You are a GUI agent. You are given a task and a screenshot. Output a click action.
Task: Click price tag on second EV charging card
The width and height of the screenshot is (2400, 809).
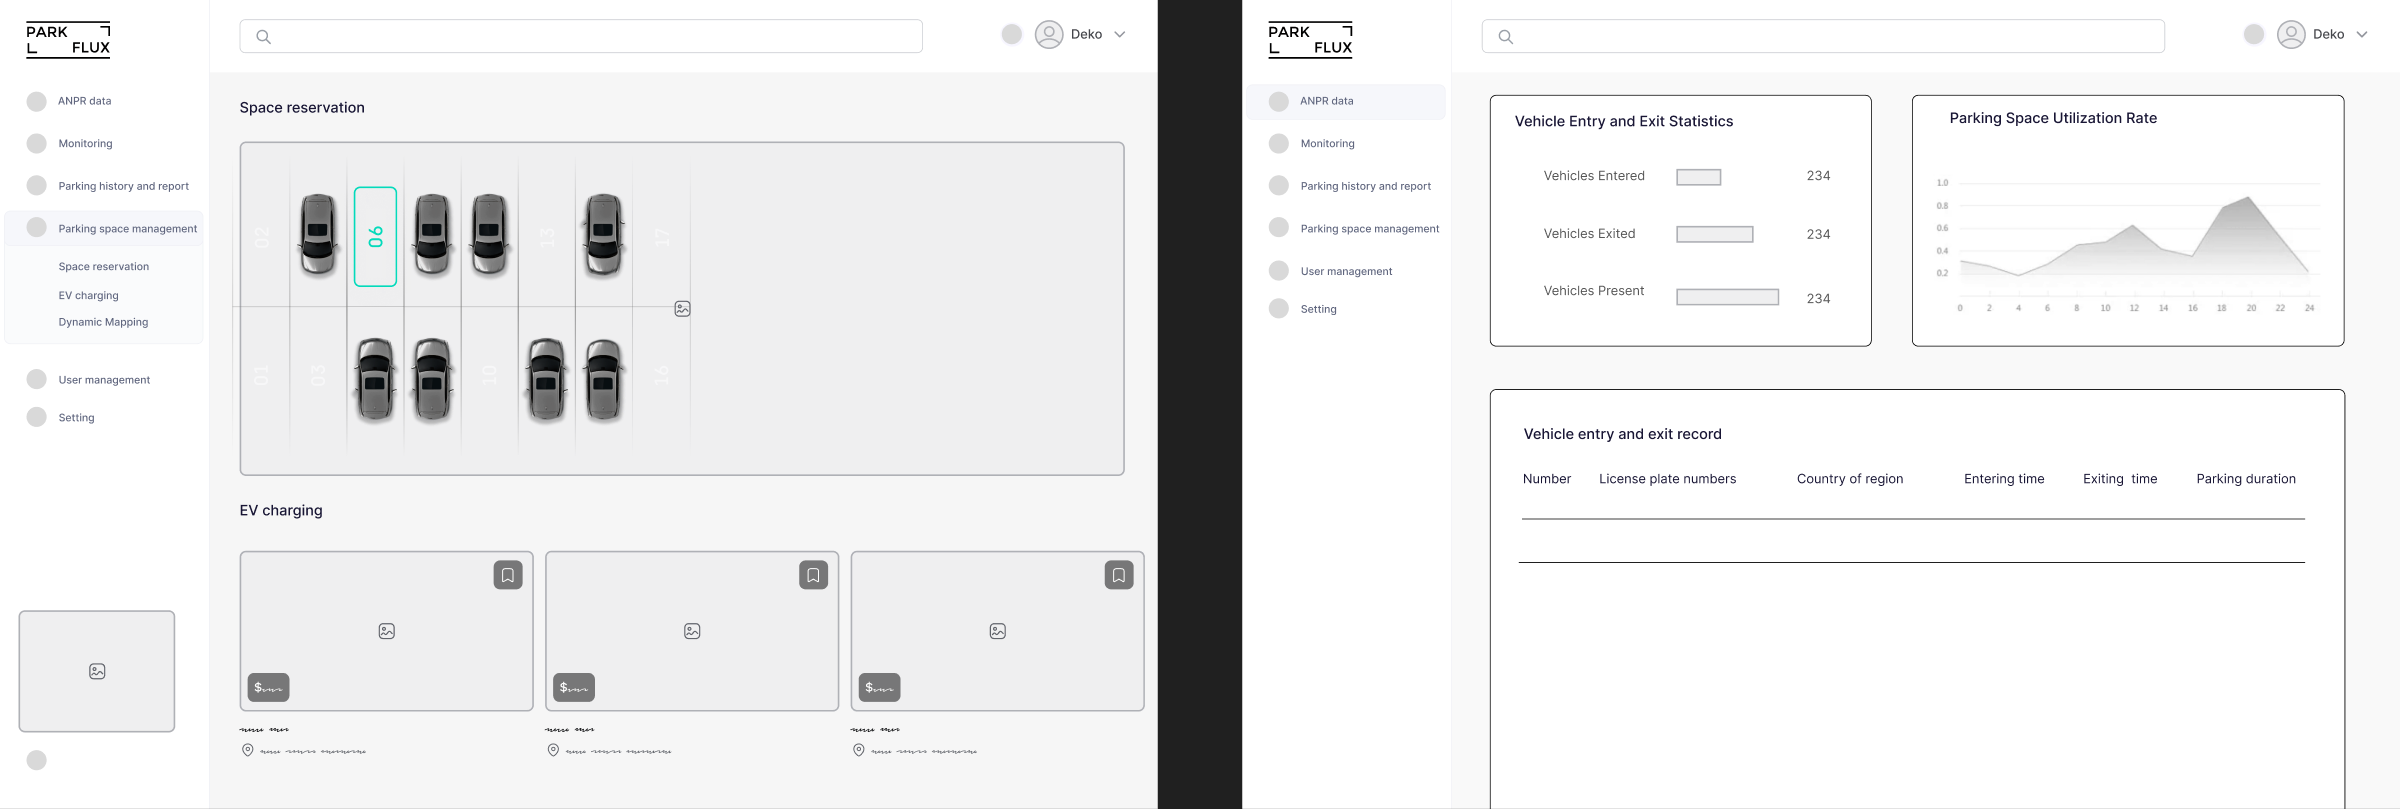click(574, 687)
